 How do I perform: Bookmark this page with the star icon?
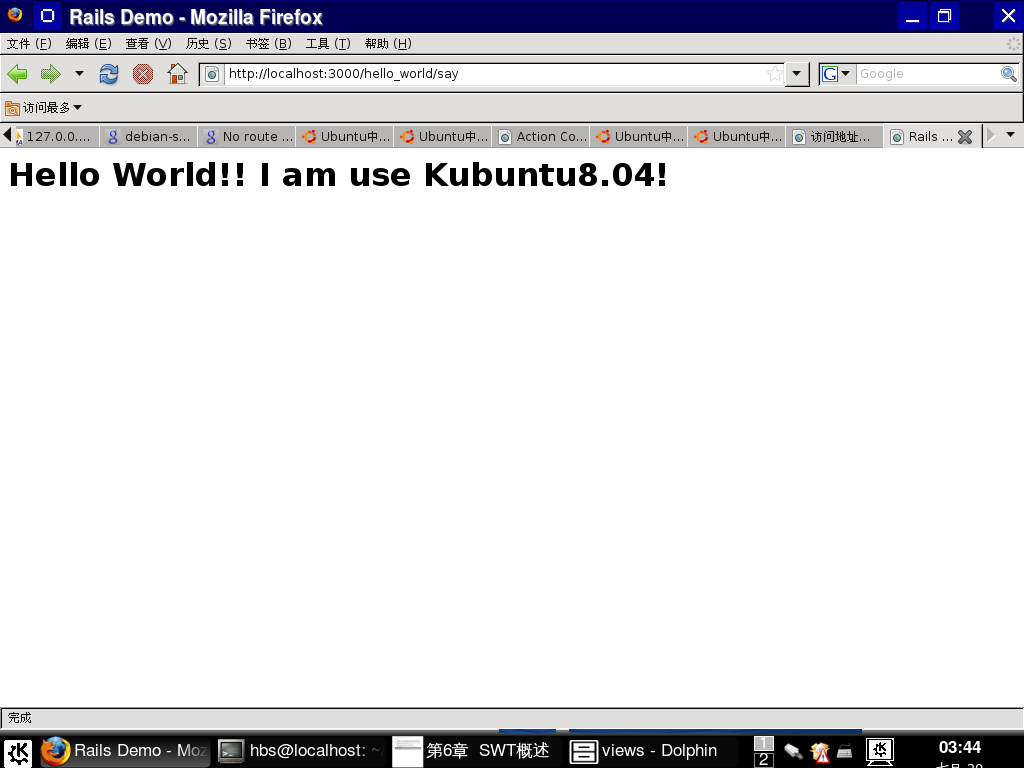tap(775, 74)
